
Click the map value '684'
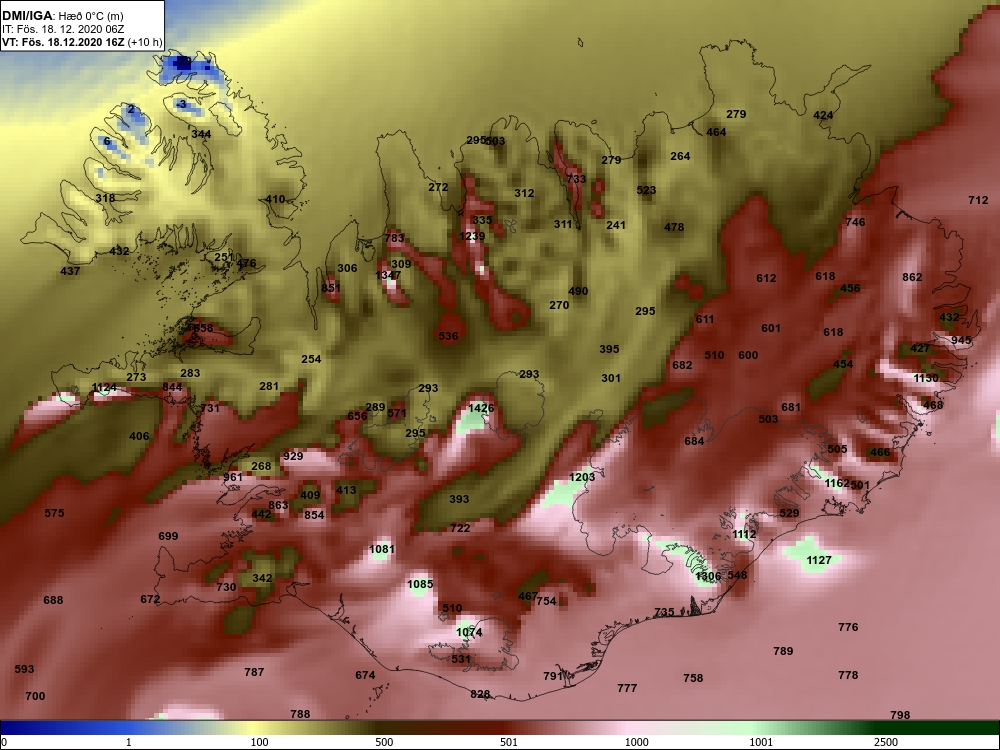point(694,441)
